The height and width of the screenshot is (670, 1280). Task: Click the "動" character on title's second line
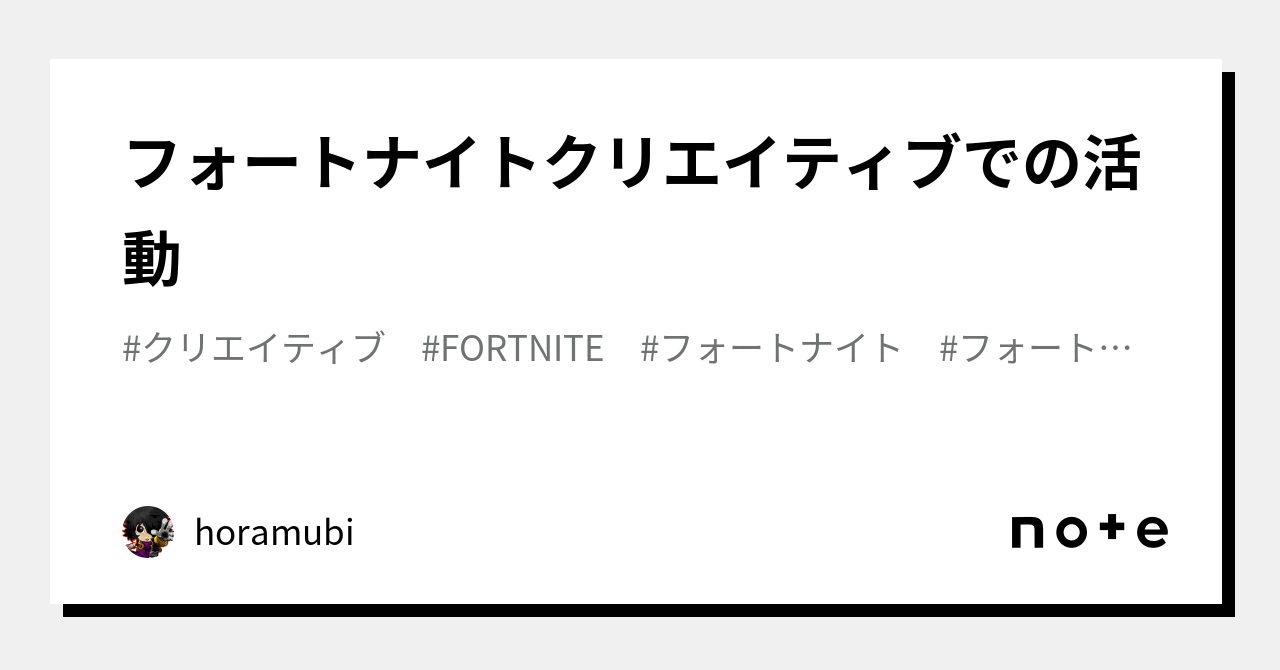152,259
